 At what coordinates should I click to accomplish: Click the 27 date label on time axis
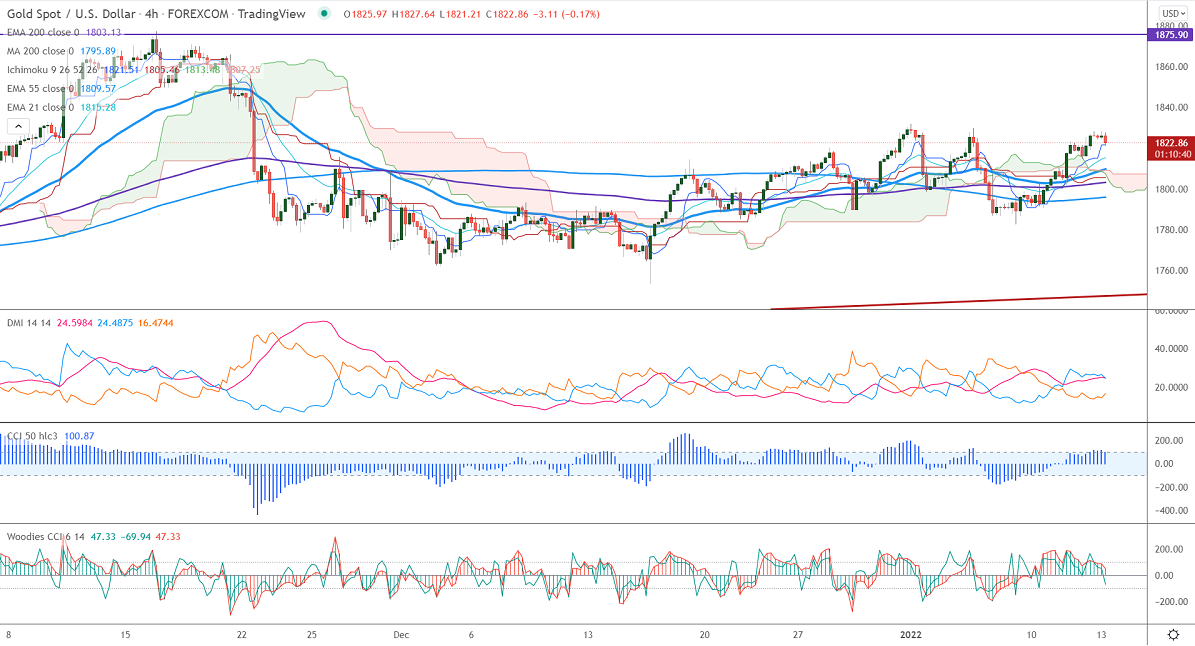pos(797,635)
